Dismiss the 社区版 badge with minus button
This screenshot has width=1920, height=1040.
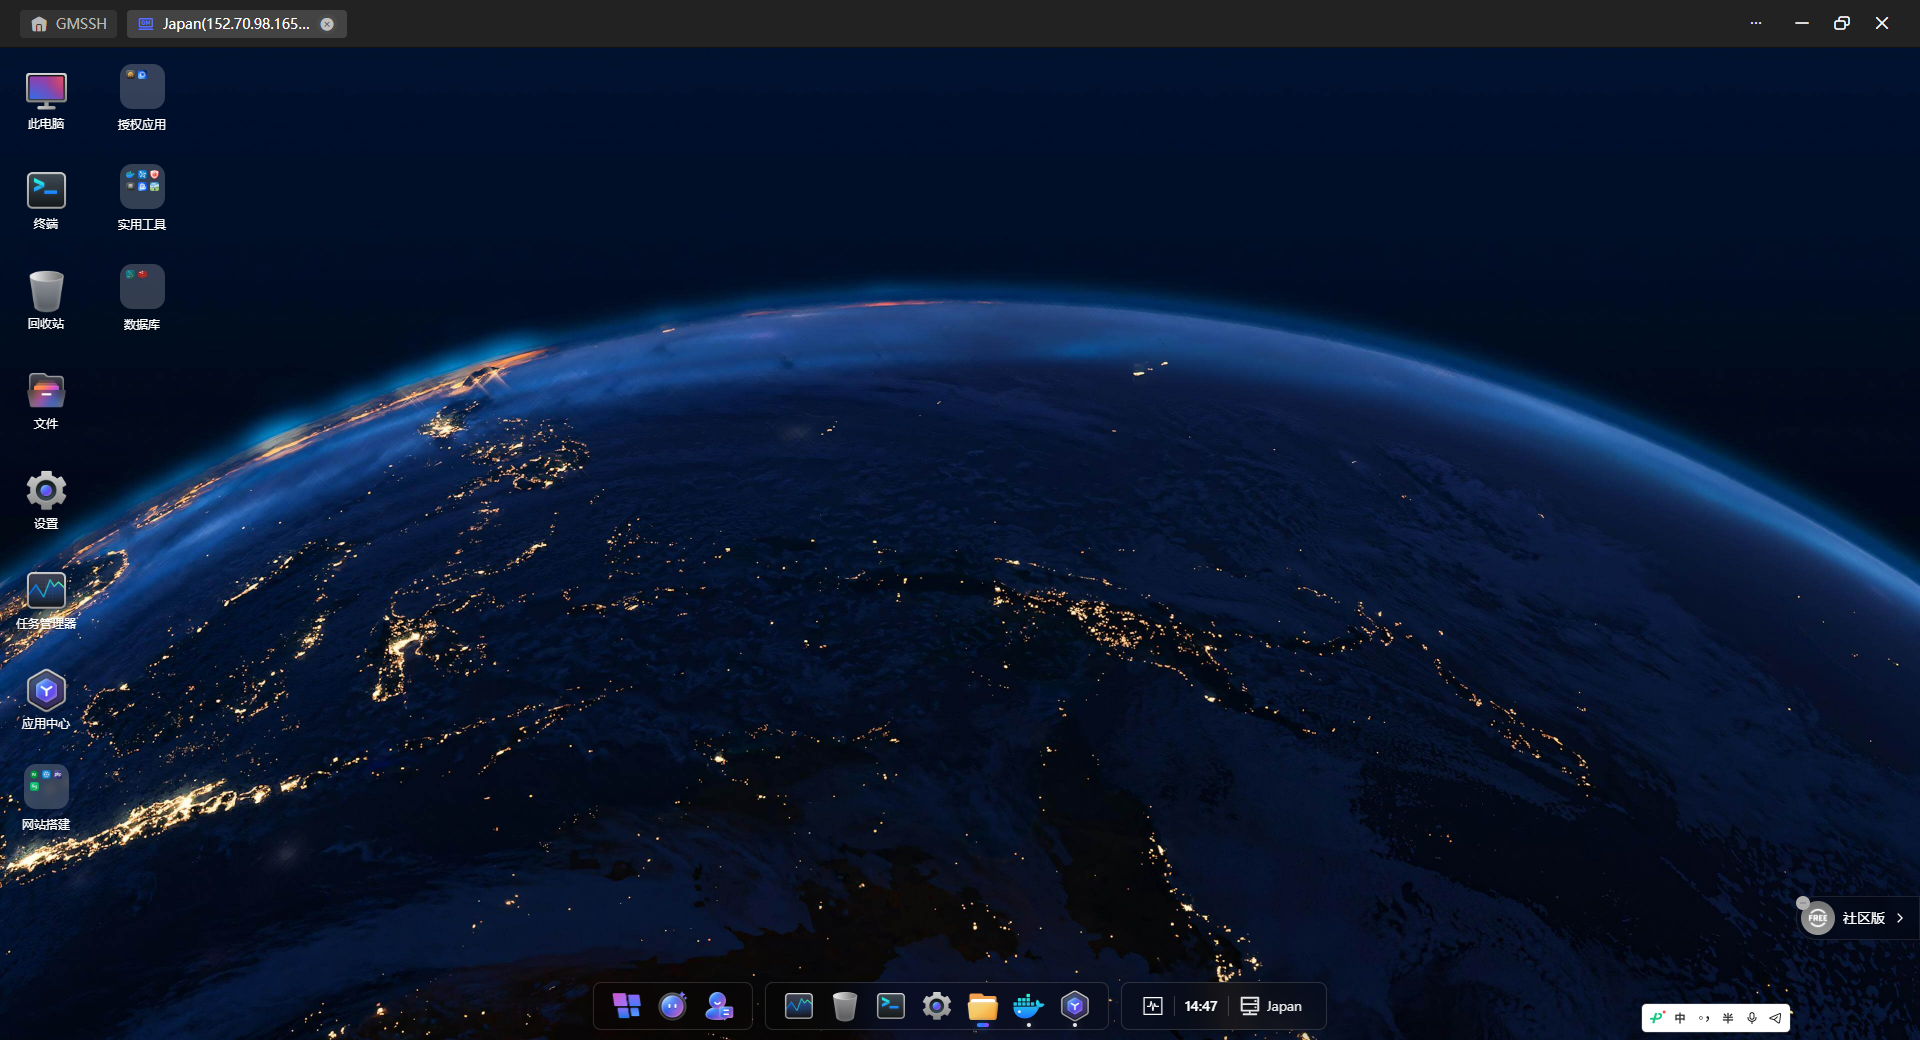click(1803, 903)
